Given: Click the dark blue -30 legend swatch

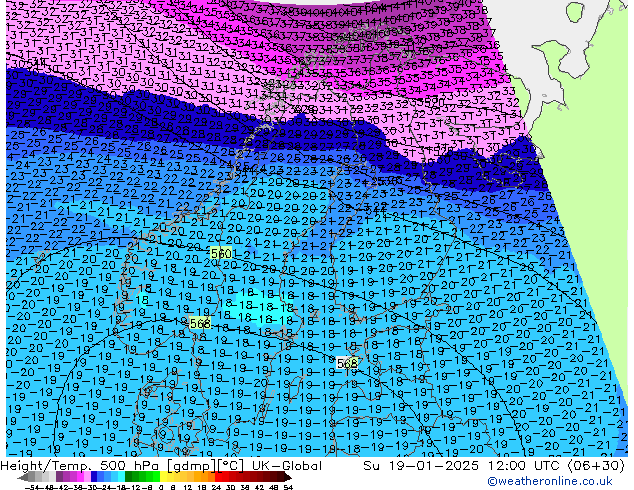Looking at the screenshot, I should [x=94, y=477].
